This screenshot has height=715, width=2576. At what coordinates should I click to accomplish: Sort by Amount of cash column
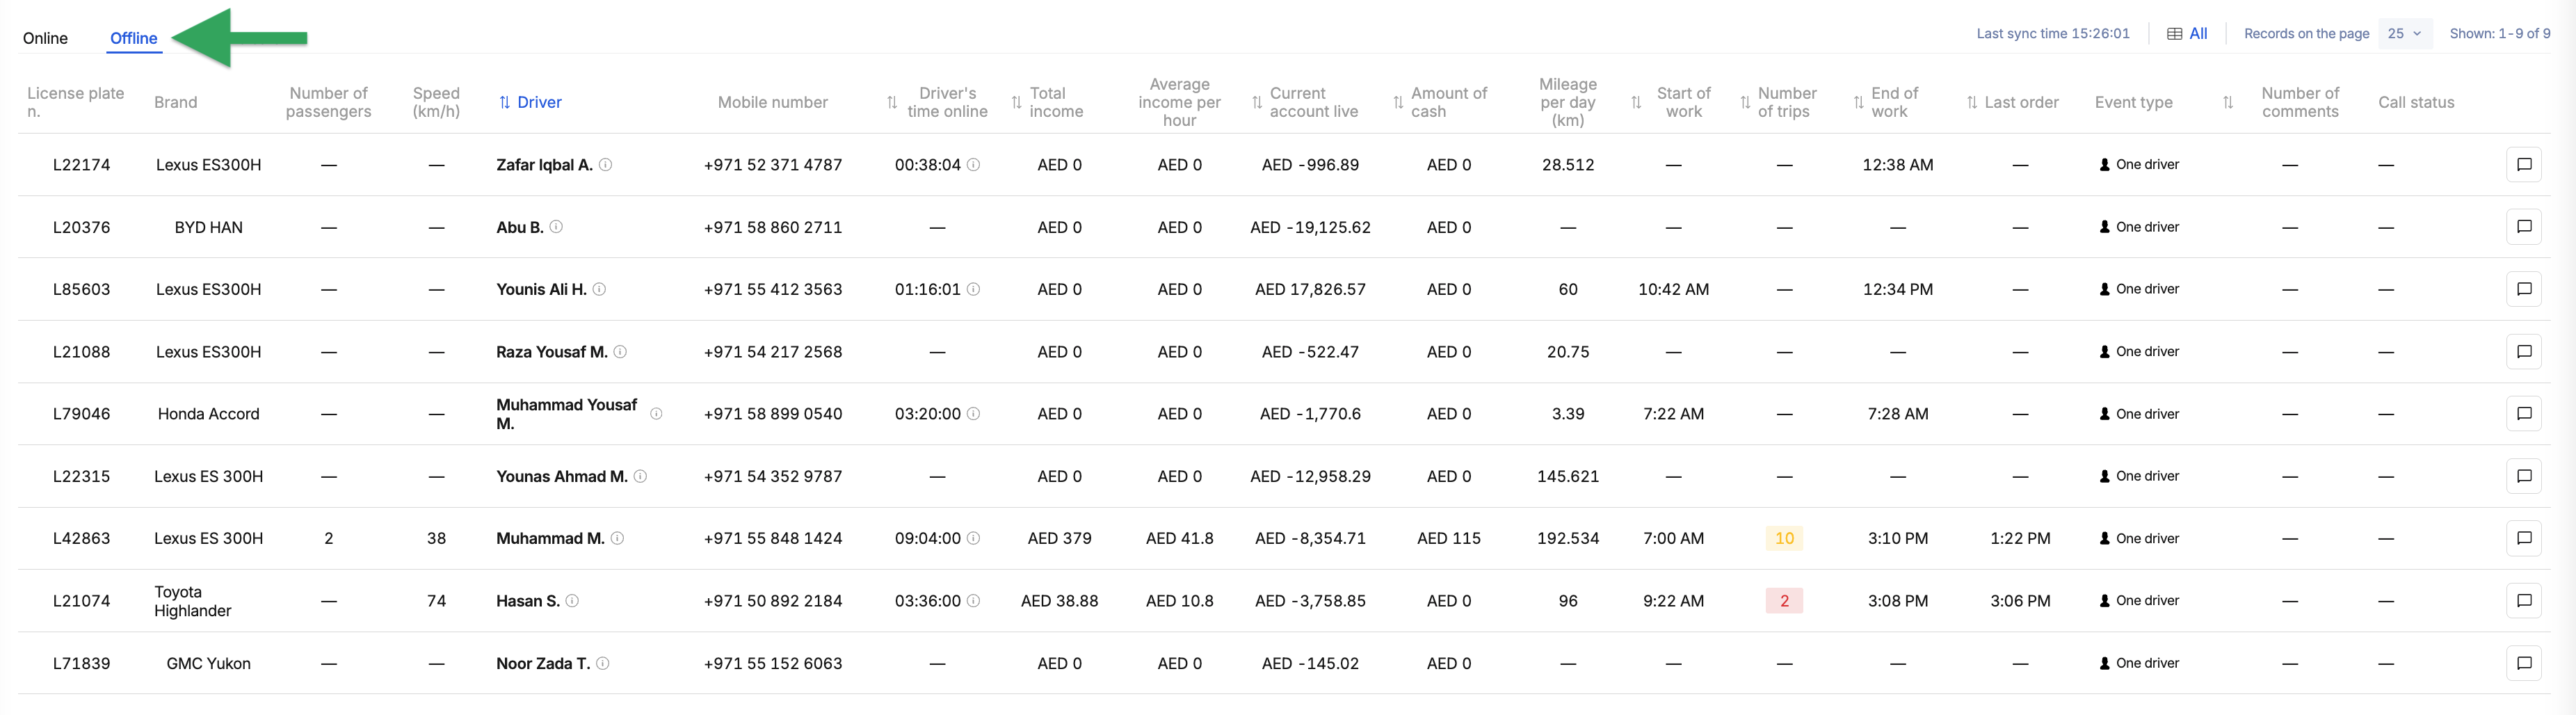tap(1399, 102)
